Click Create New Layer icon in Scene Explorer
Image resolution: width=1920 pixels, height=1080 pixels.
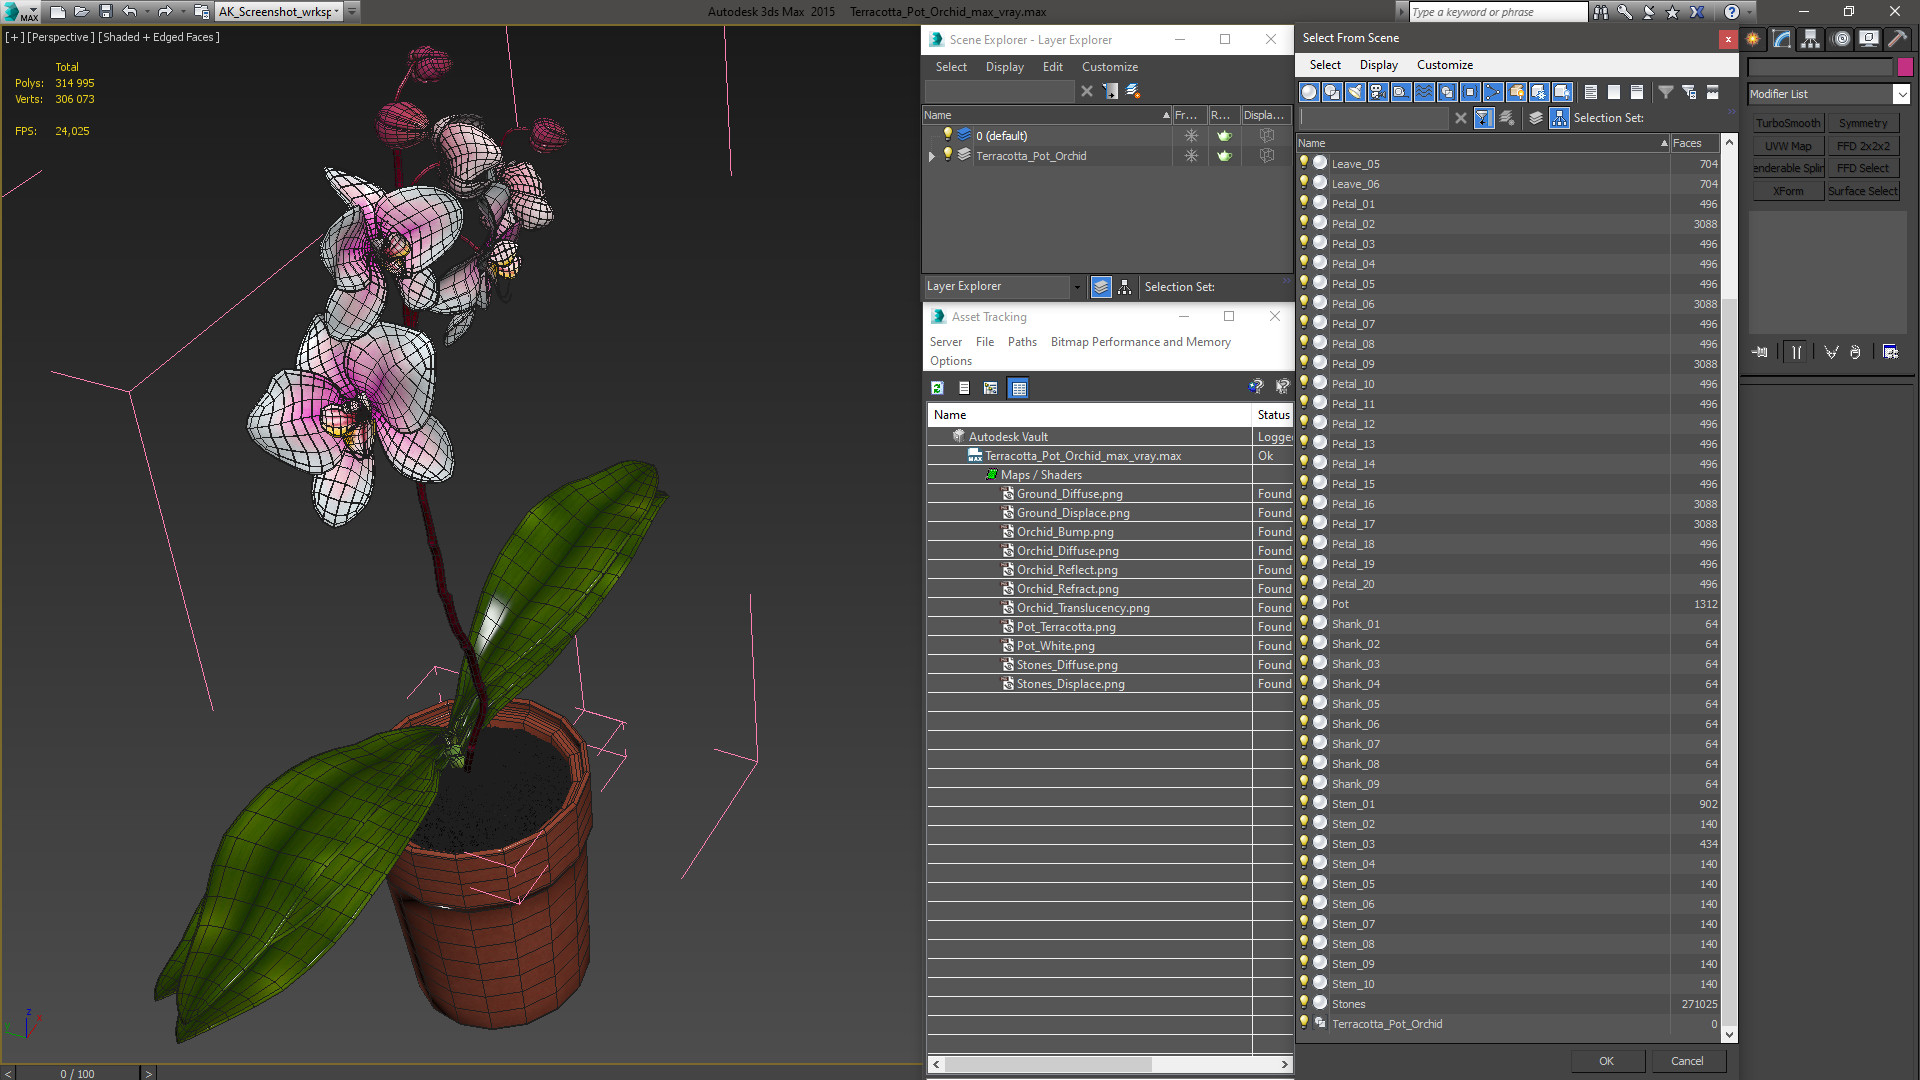click(1132, 91)
